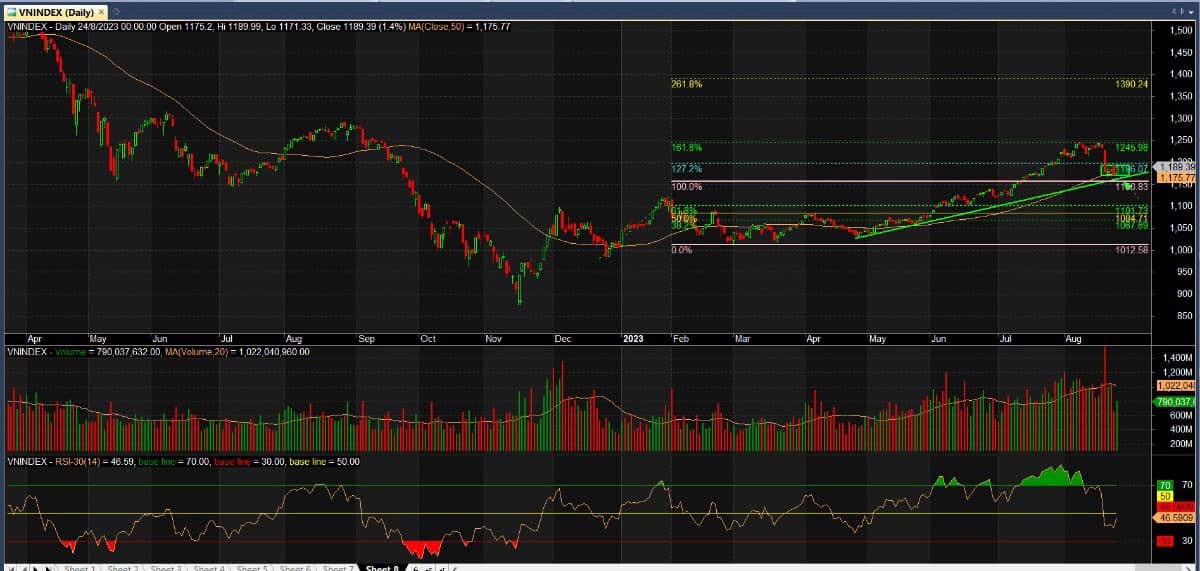Click the green 70 RSI level marker
1200x571 pixels.
click(x=1164, y=485)
